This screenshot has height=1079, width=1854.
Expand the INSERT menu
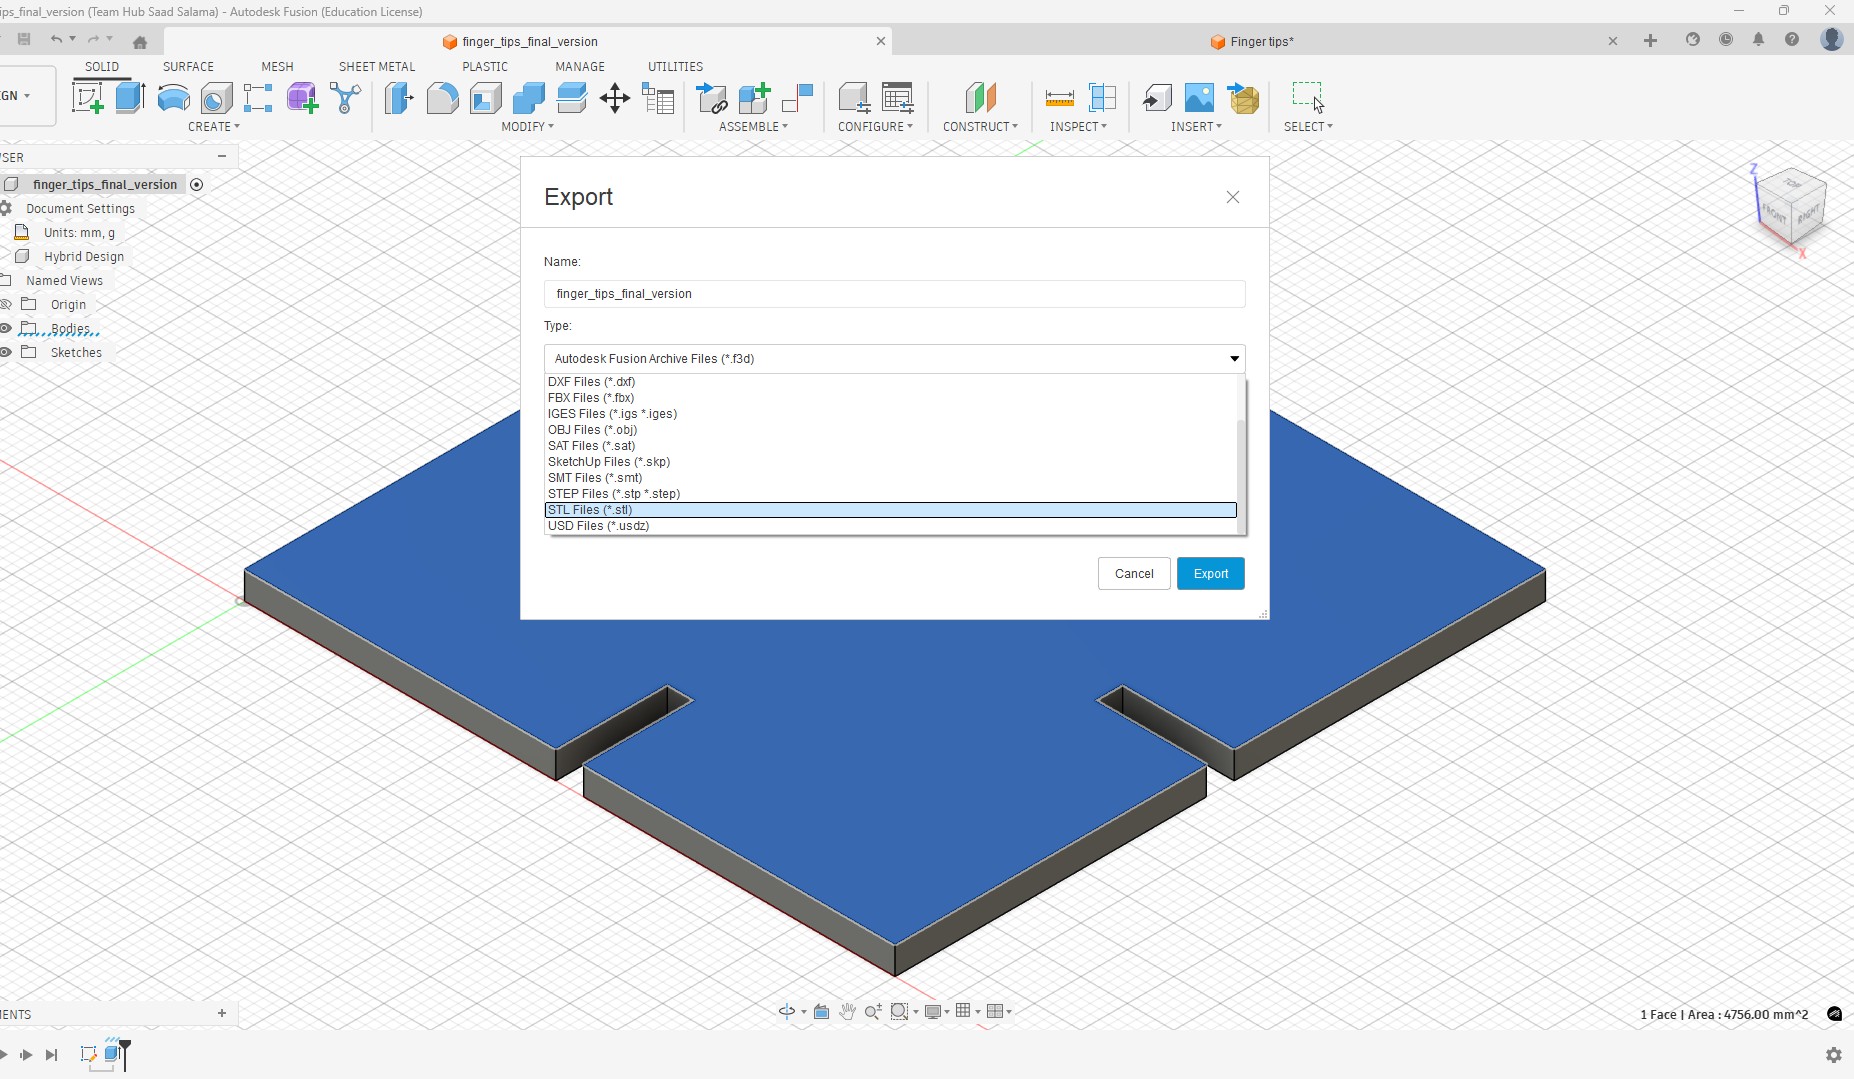(1196, 127)
